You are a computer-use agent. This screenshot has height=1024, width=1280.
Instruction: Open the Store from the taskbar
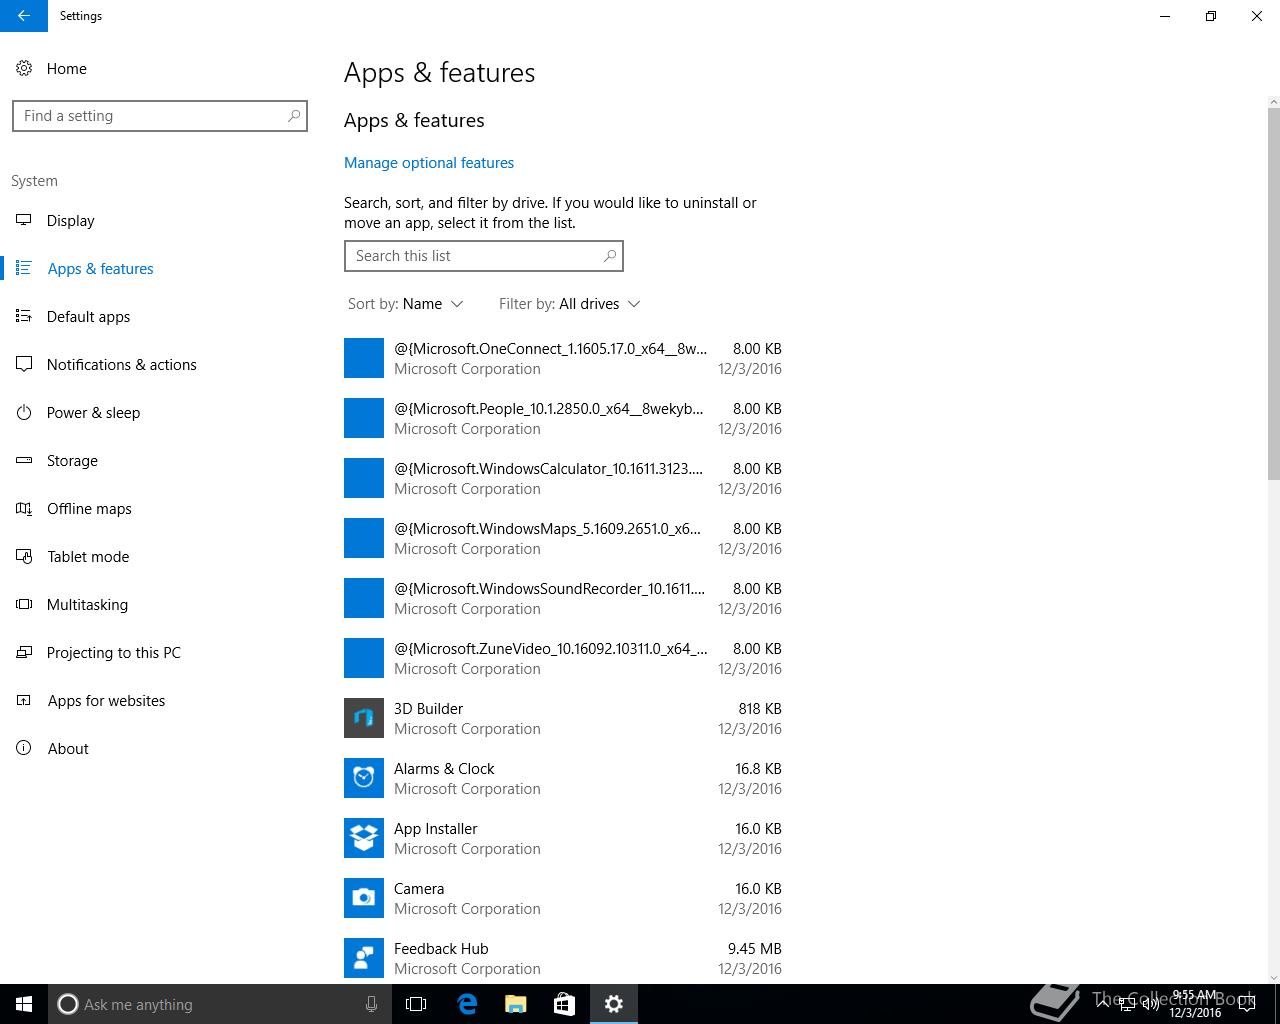click(564, 1004)
